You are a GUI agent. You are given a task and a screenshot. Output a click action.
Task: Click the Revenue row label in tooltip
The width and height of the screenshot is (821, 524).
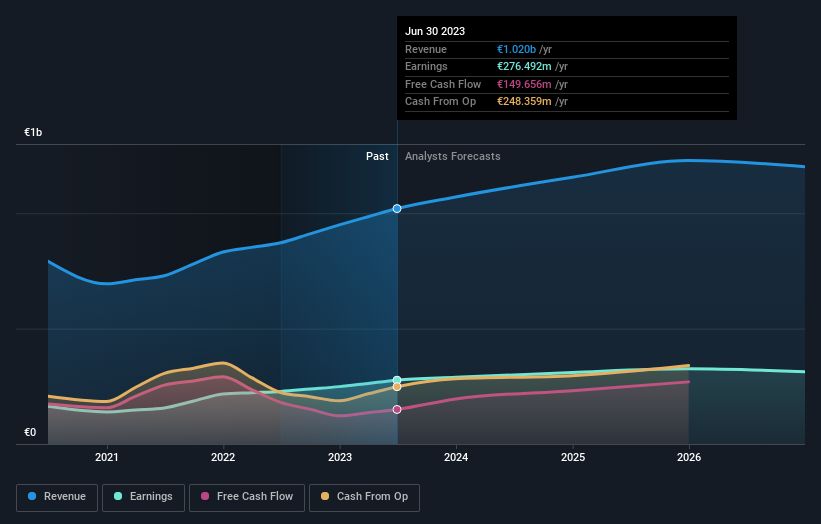(x=426, y=49)
